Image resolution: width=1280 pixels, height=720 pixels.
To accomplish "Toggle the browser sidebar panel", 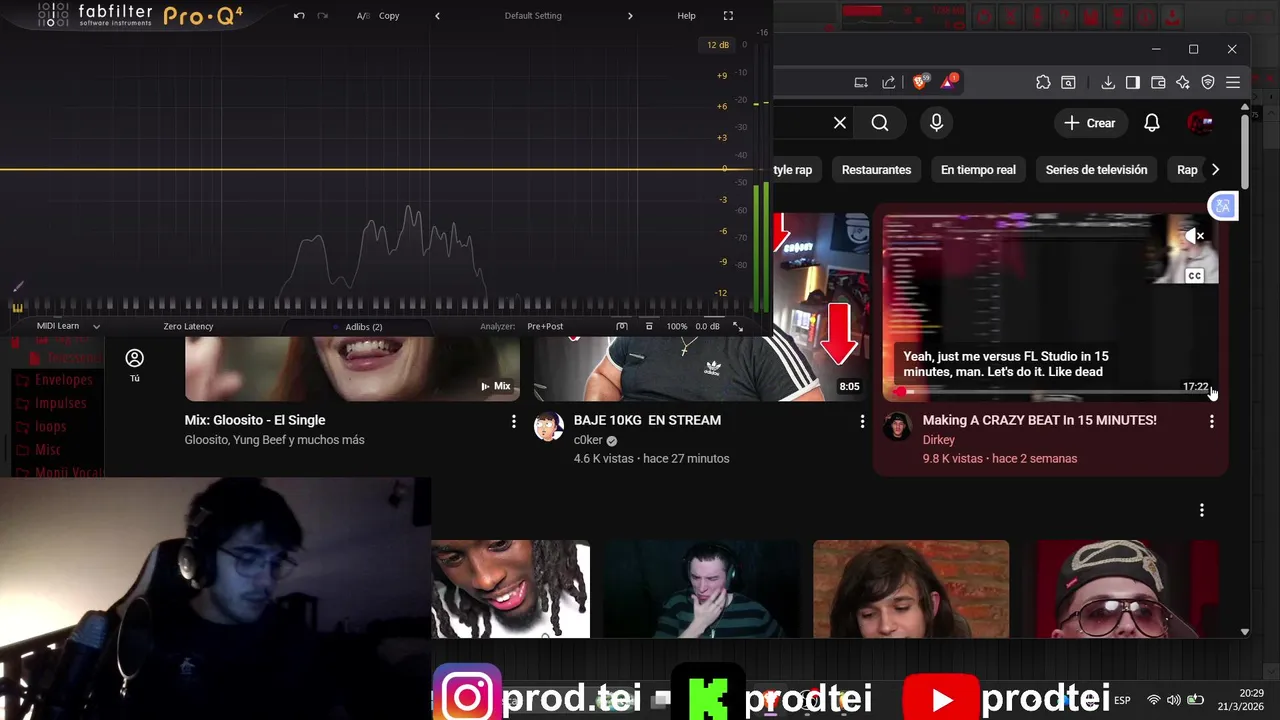I will (x=1133, y=83).
